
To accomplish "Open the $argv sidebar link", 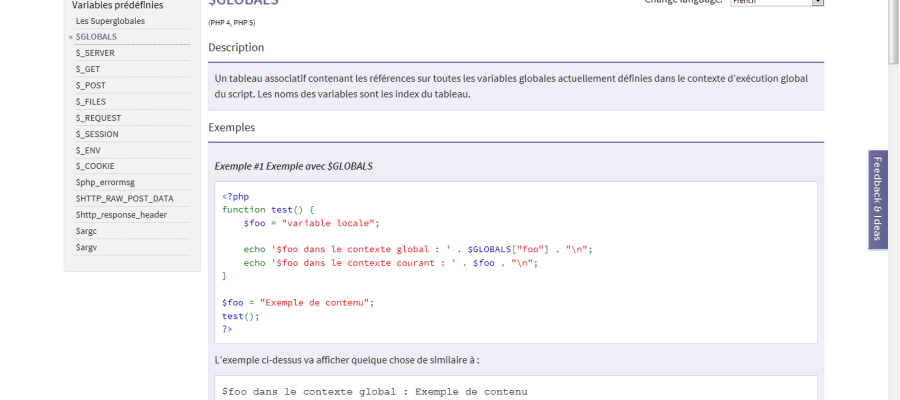I will point(86,247).
